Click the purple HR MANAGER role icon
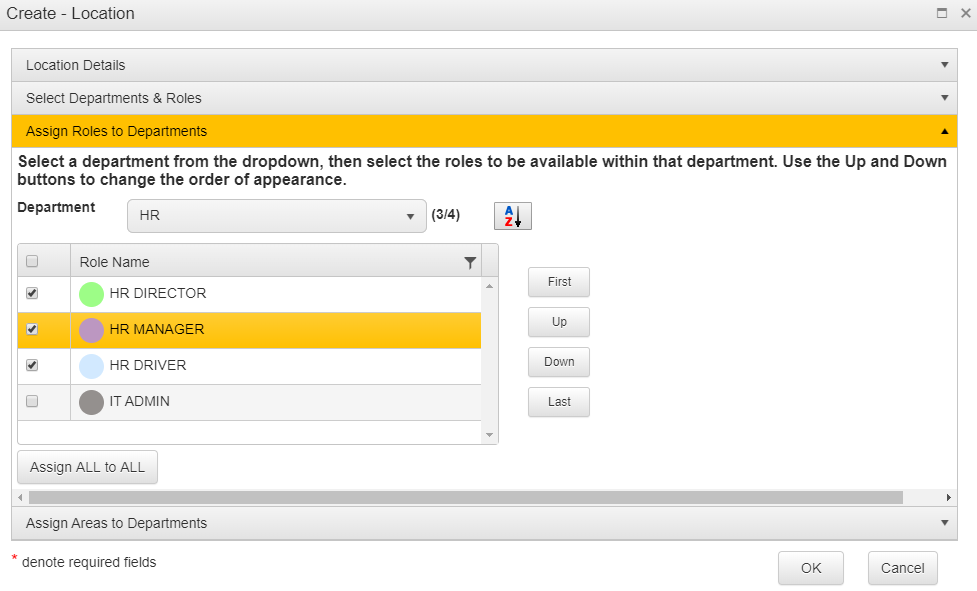 click(x=91, y=331)
